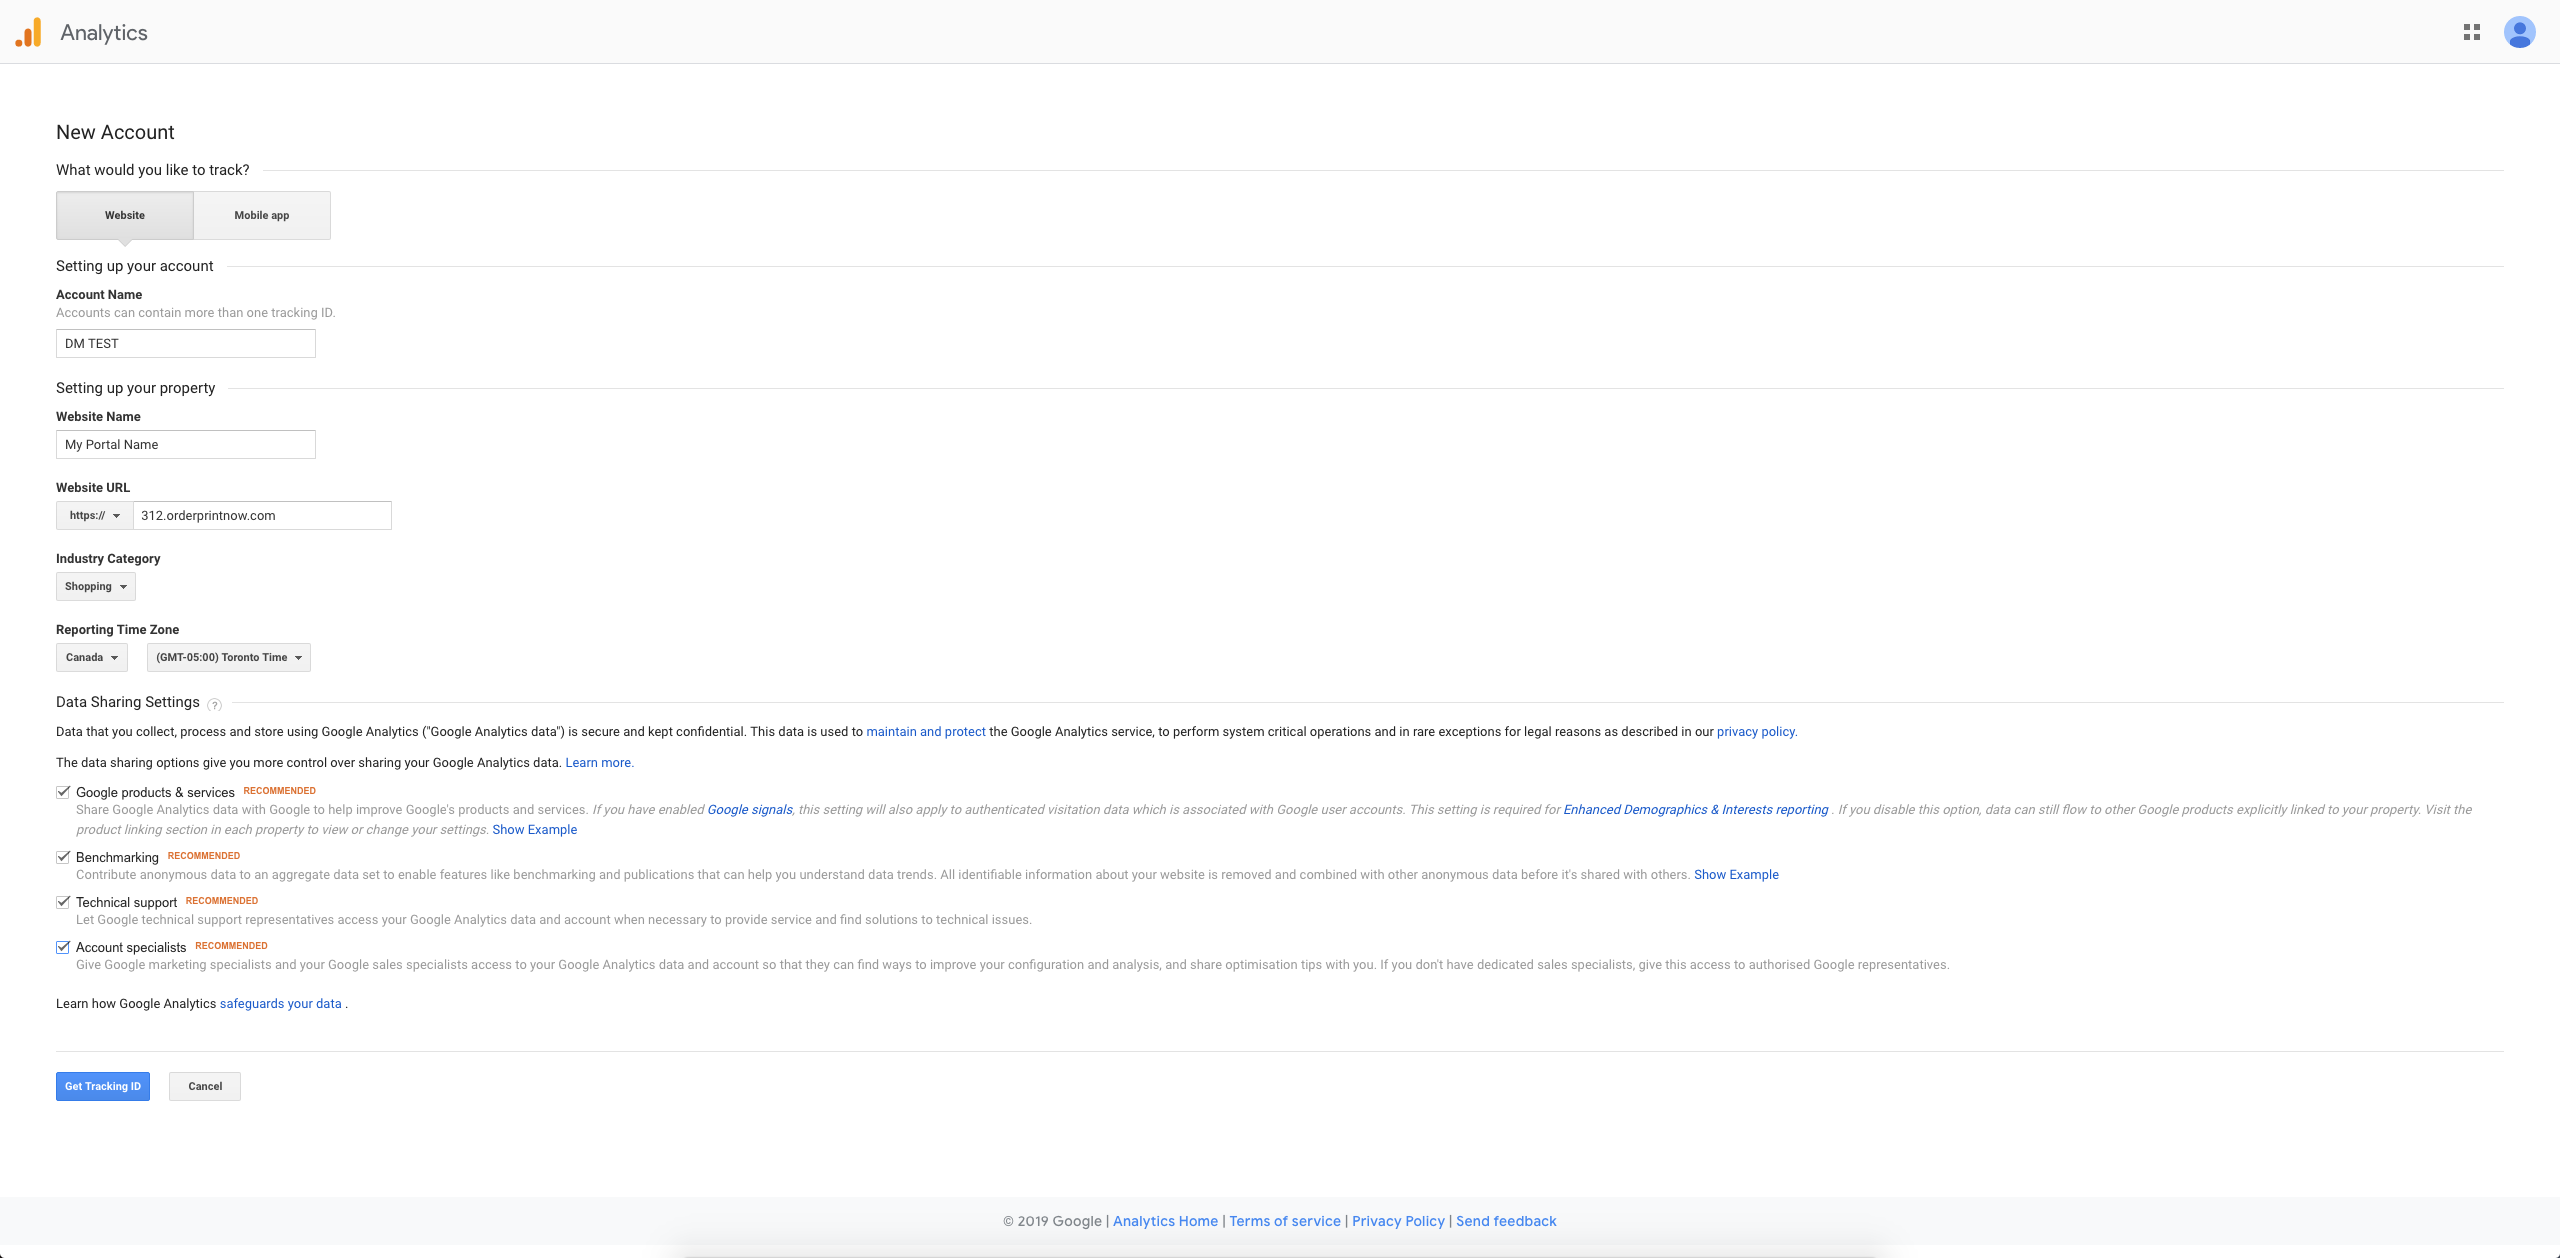This screenshot has width=2560, height=1258.
Task: Disable the Technical support checkbox
Action: pyautogui.click(x=63, y=902)
